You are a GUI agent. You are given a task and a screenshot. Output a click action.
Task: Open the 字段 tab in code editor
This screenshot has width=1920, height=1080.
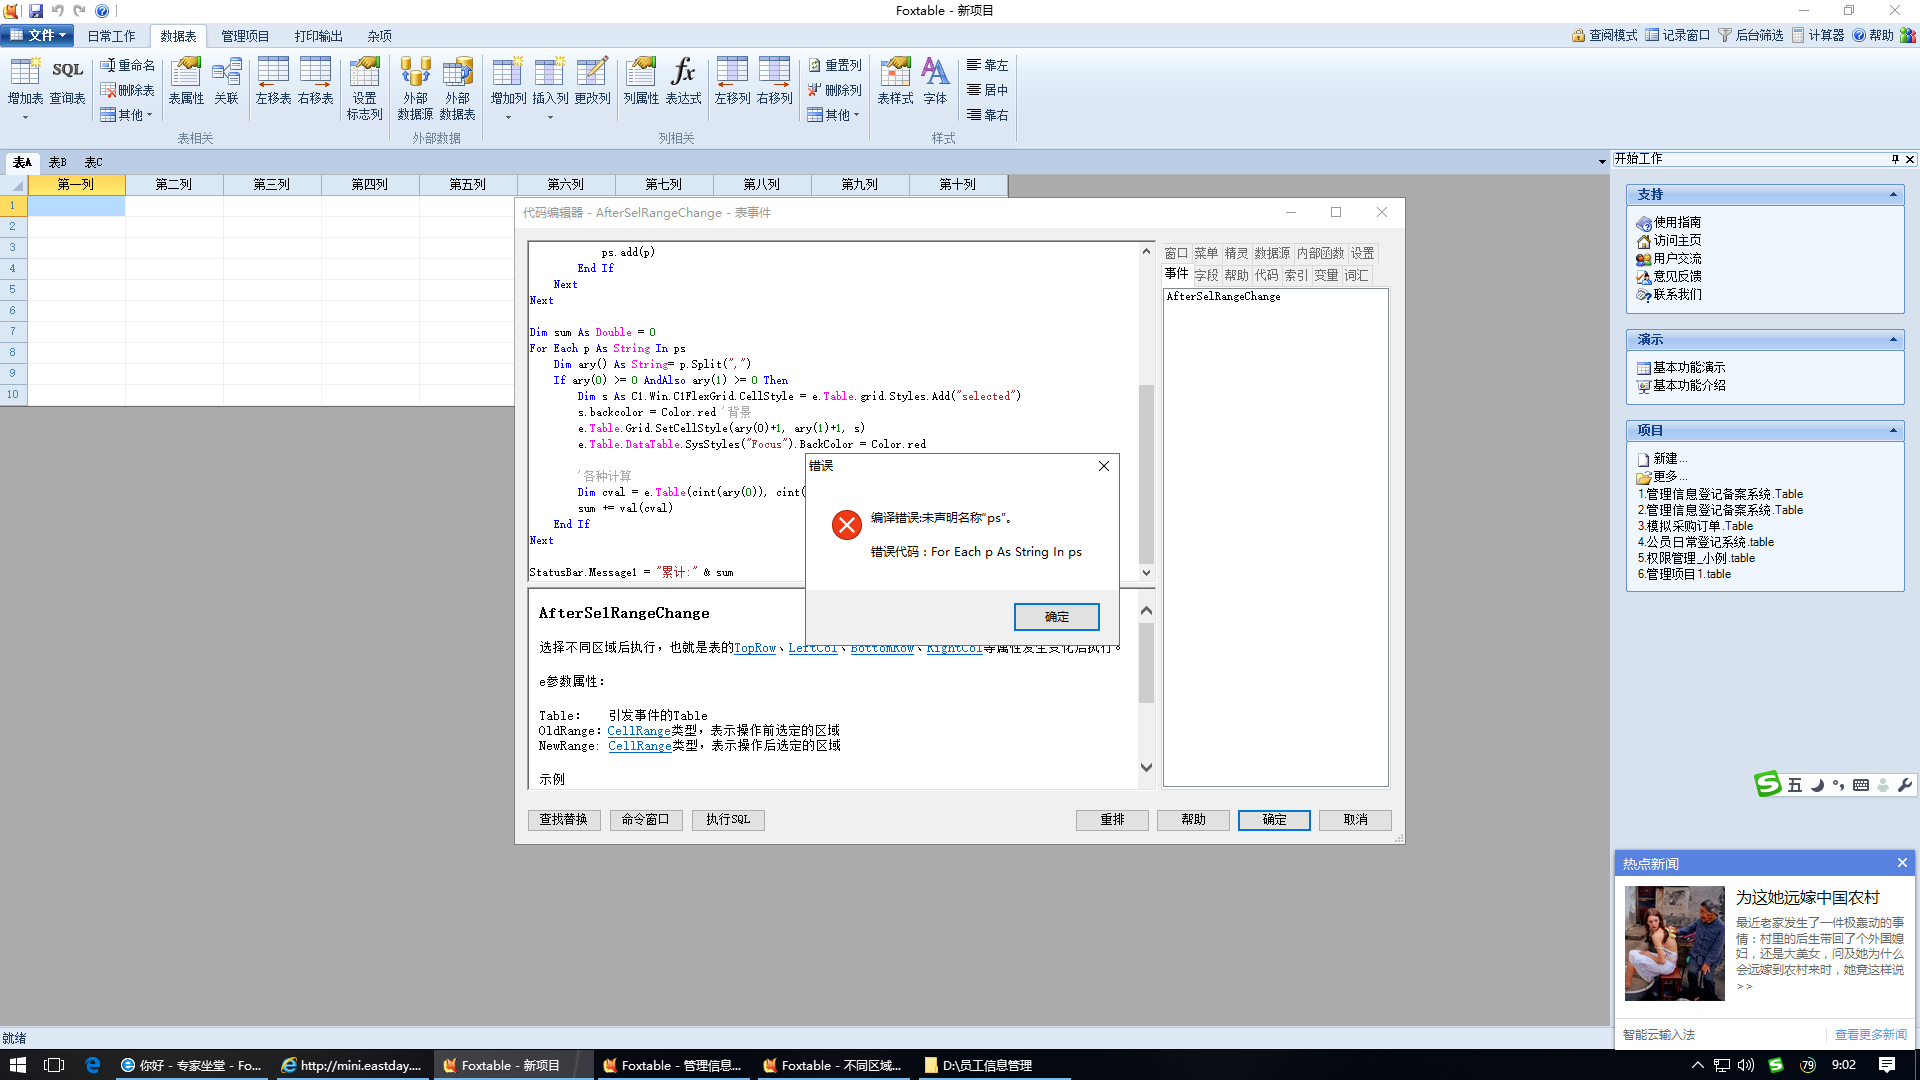click(x=1206, y=275)
